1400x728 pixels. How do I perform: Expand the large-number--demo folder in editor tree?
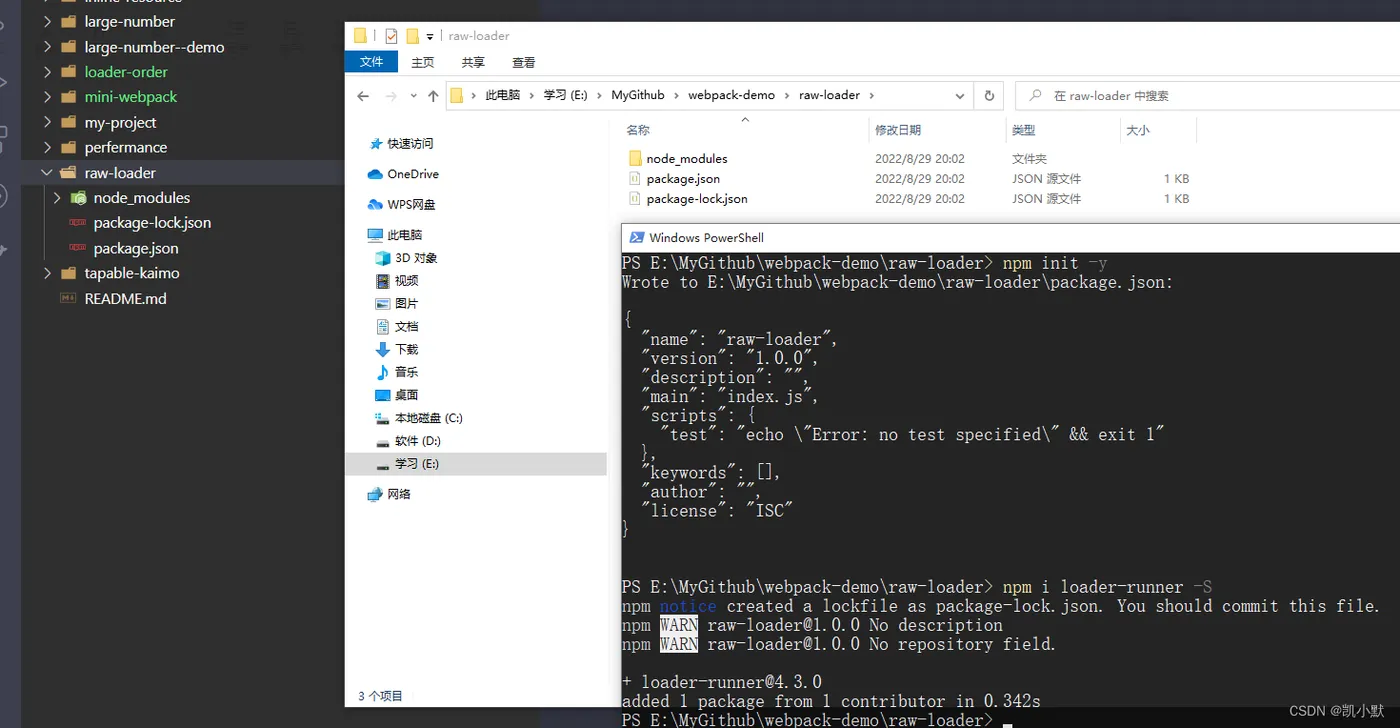47,47
